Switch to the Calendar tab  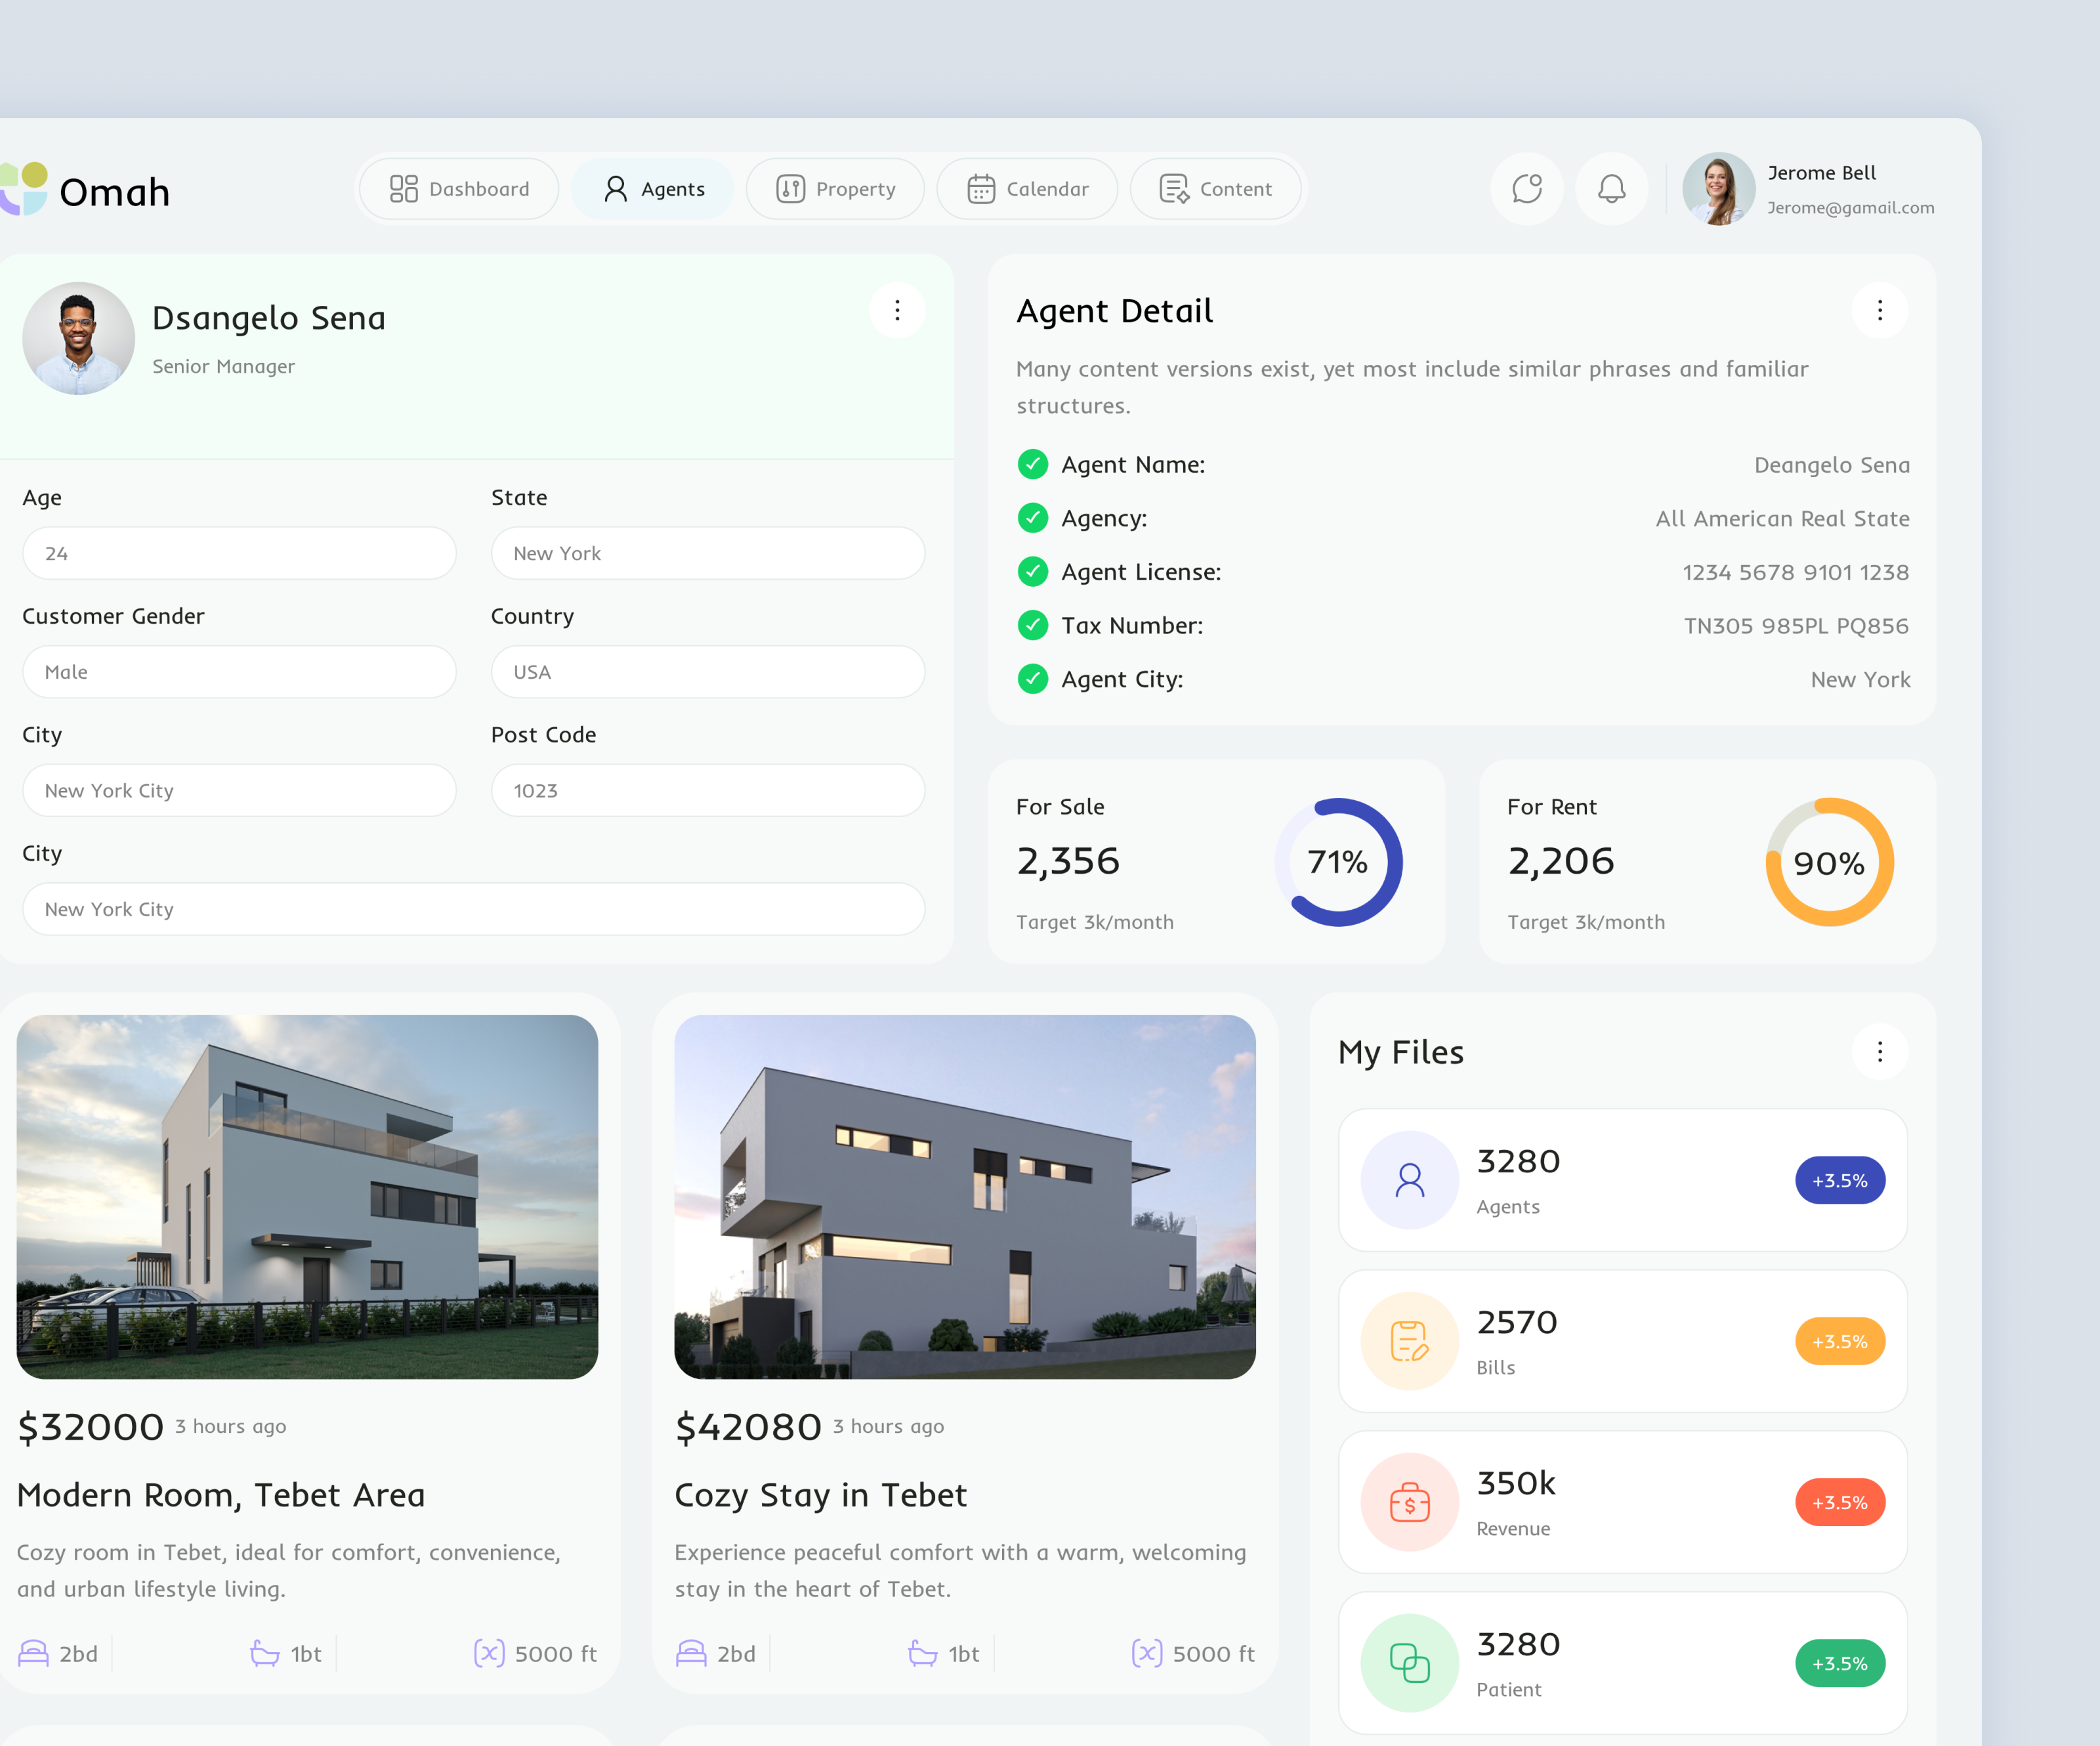tap(1027, 188)
